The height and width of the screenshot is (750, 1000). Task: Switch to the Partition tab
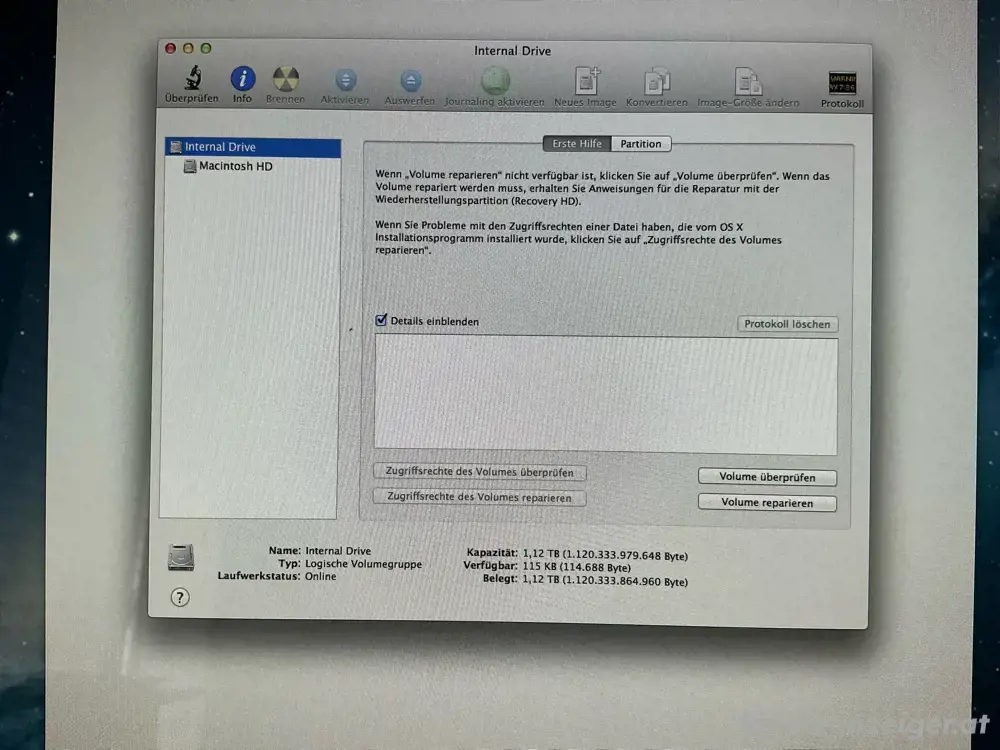(x=641, y=144)
